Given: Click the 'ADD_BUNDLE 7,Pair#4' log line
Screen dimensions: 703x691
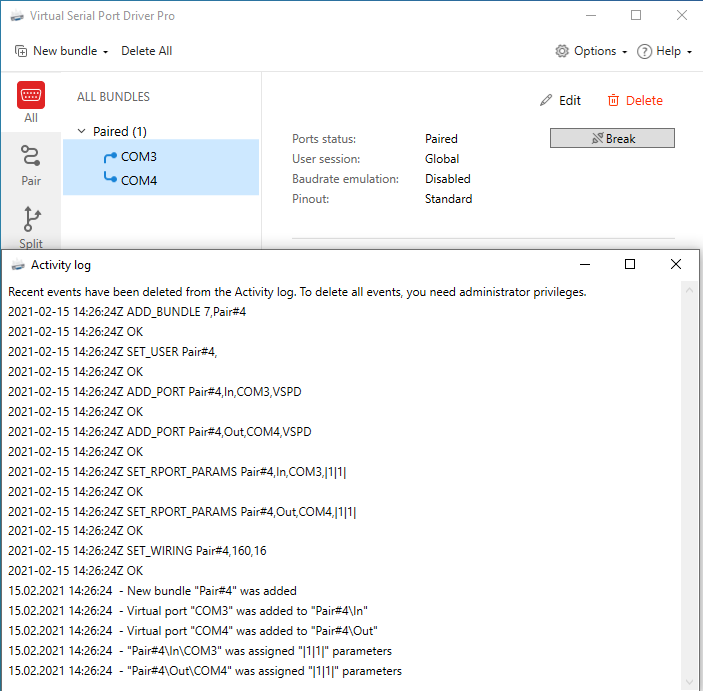Looking at the screenshot, I should (x=127, y=312).
